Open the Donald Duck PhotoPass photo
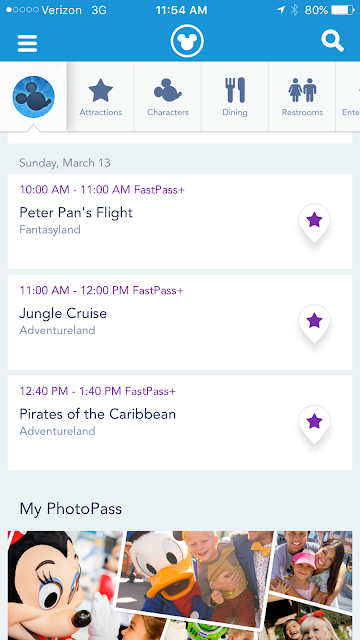360x640 pixels. click(194, 580)
